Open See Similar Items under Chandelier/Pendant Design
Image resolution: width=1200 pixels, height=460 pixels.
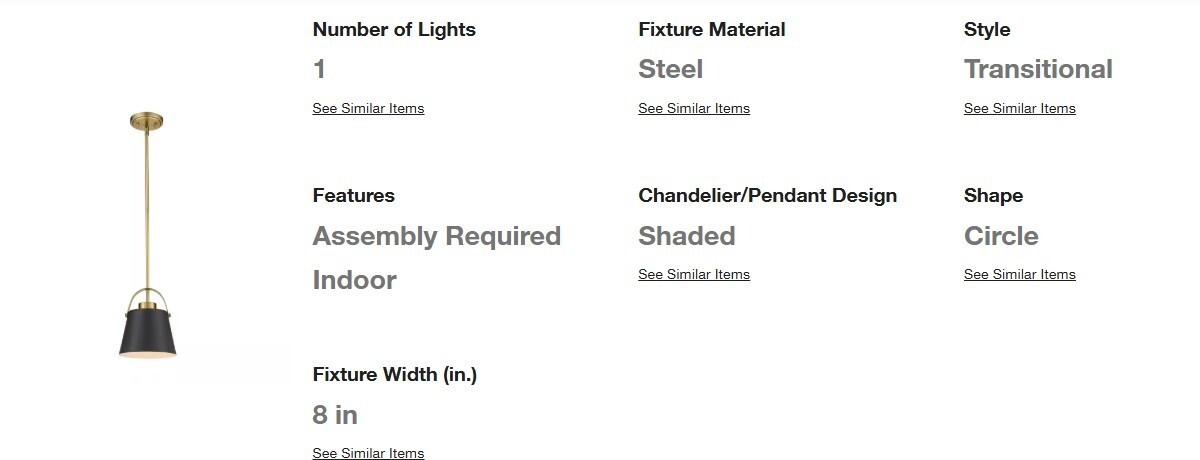tap(694, 274)
